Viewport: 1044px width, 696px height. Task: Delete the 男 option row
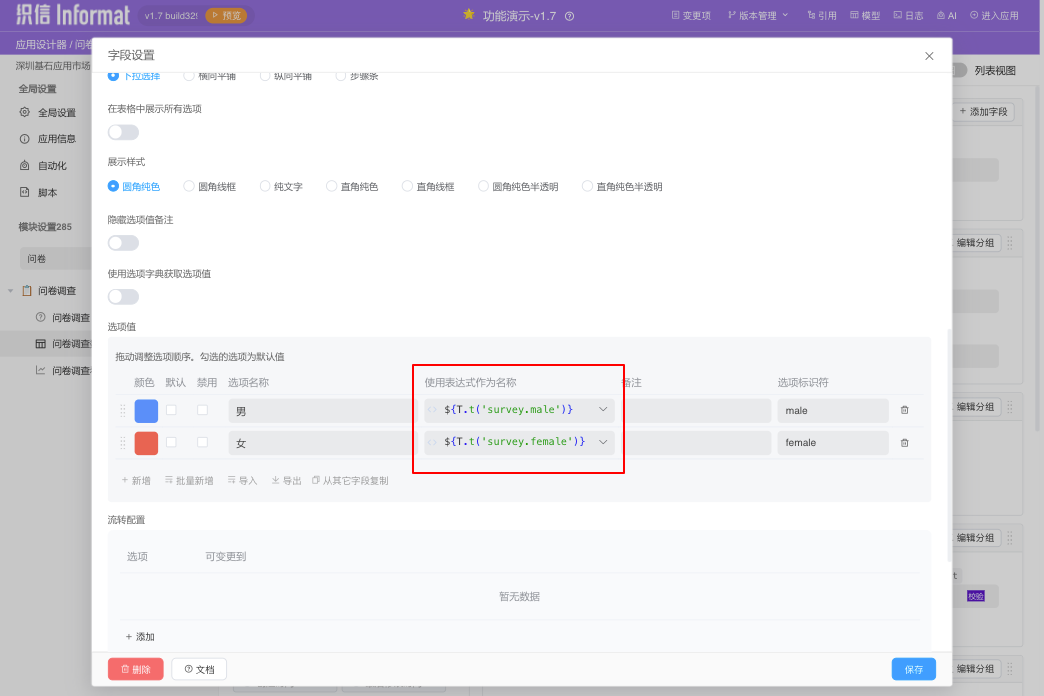904,410
